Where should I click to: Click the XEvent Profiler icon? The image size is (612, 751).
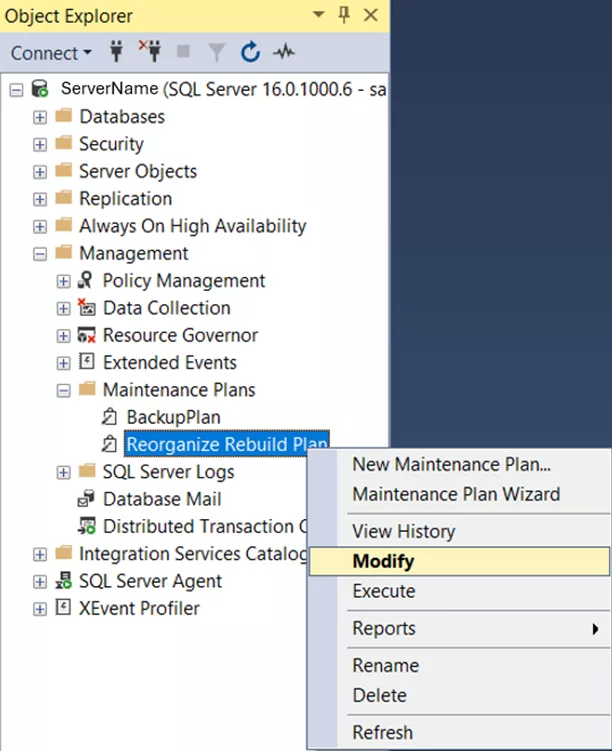[63, 607]
